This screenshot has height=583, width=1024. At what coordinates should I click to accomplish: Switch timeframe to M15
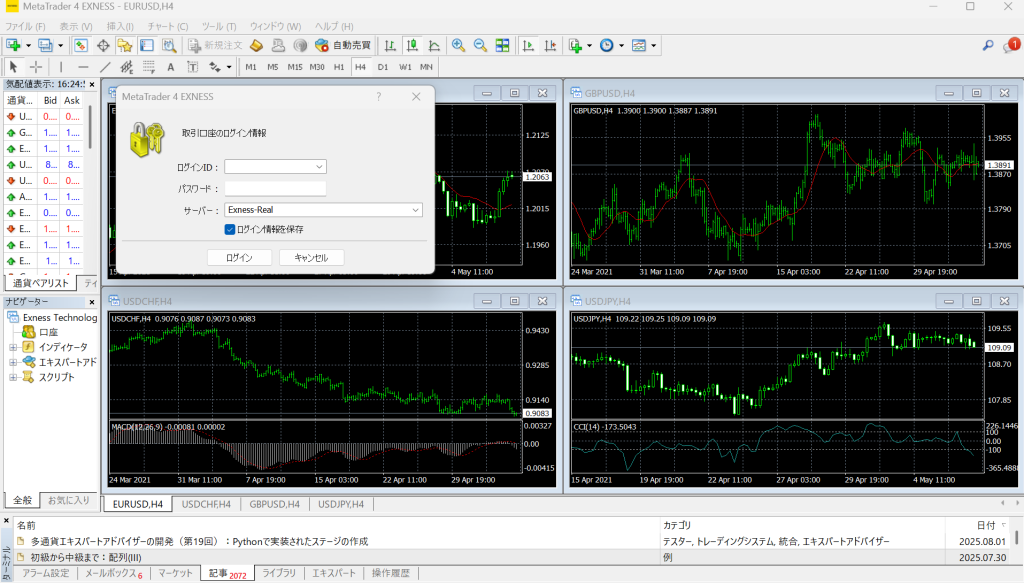tap(295, 67)
